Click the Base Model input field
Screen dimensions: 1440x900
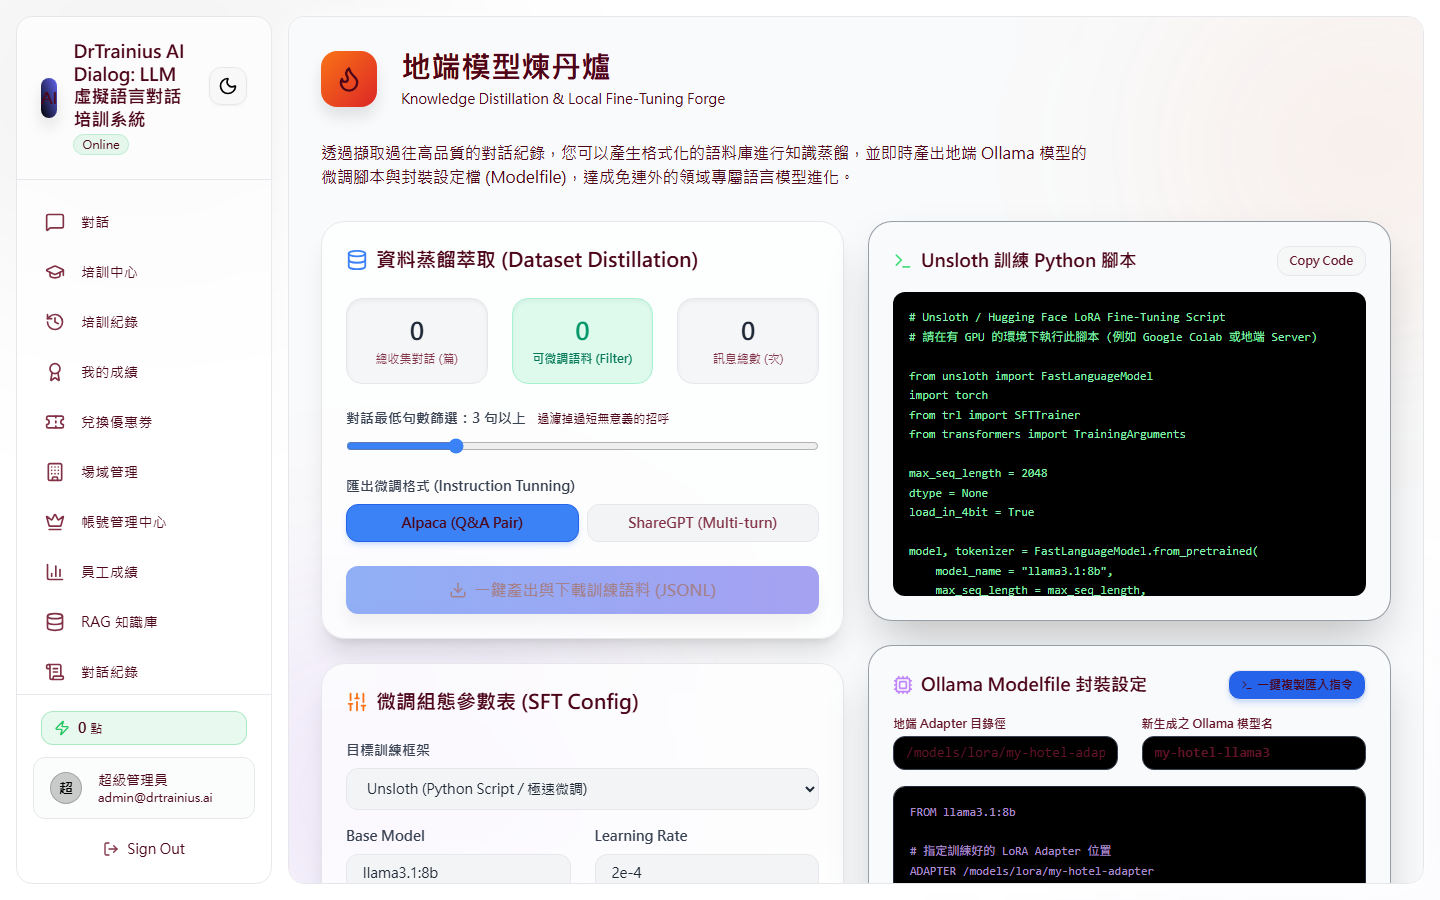click(458, 872)
